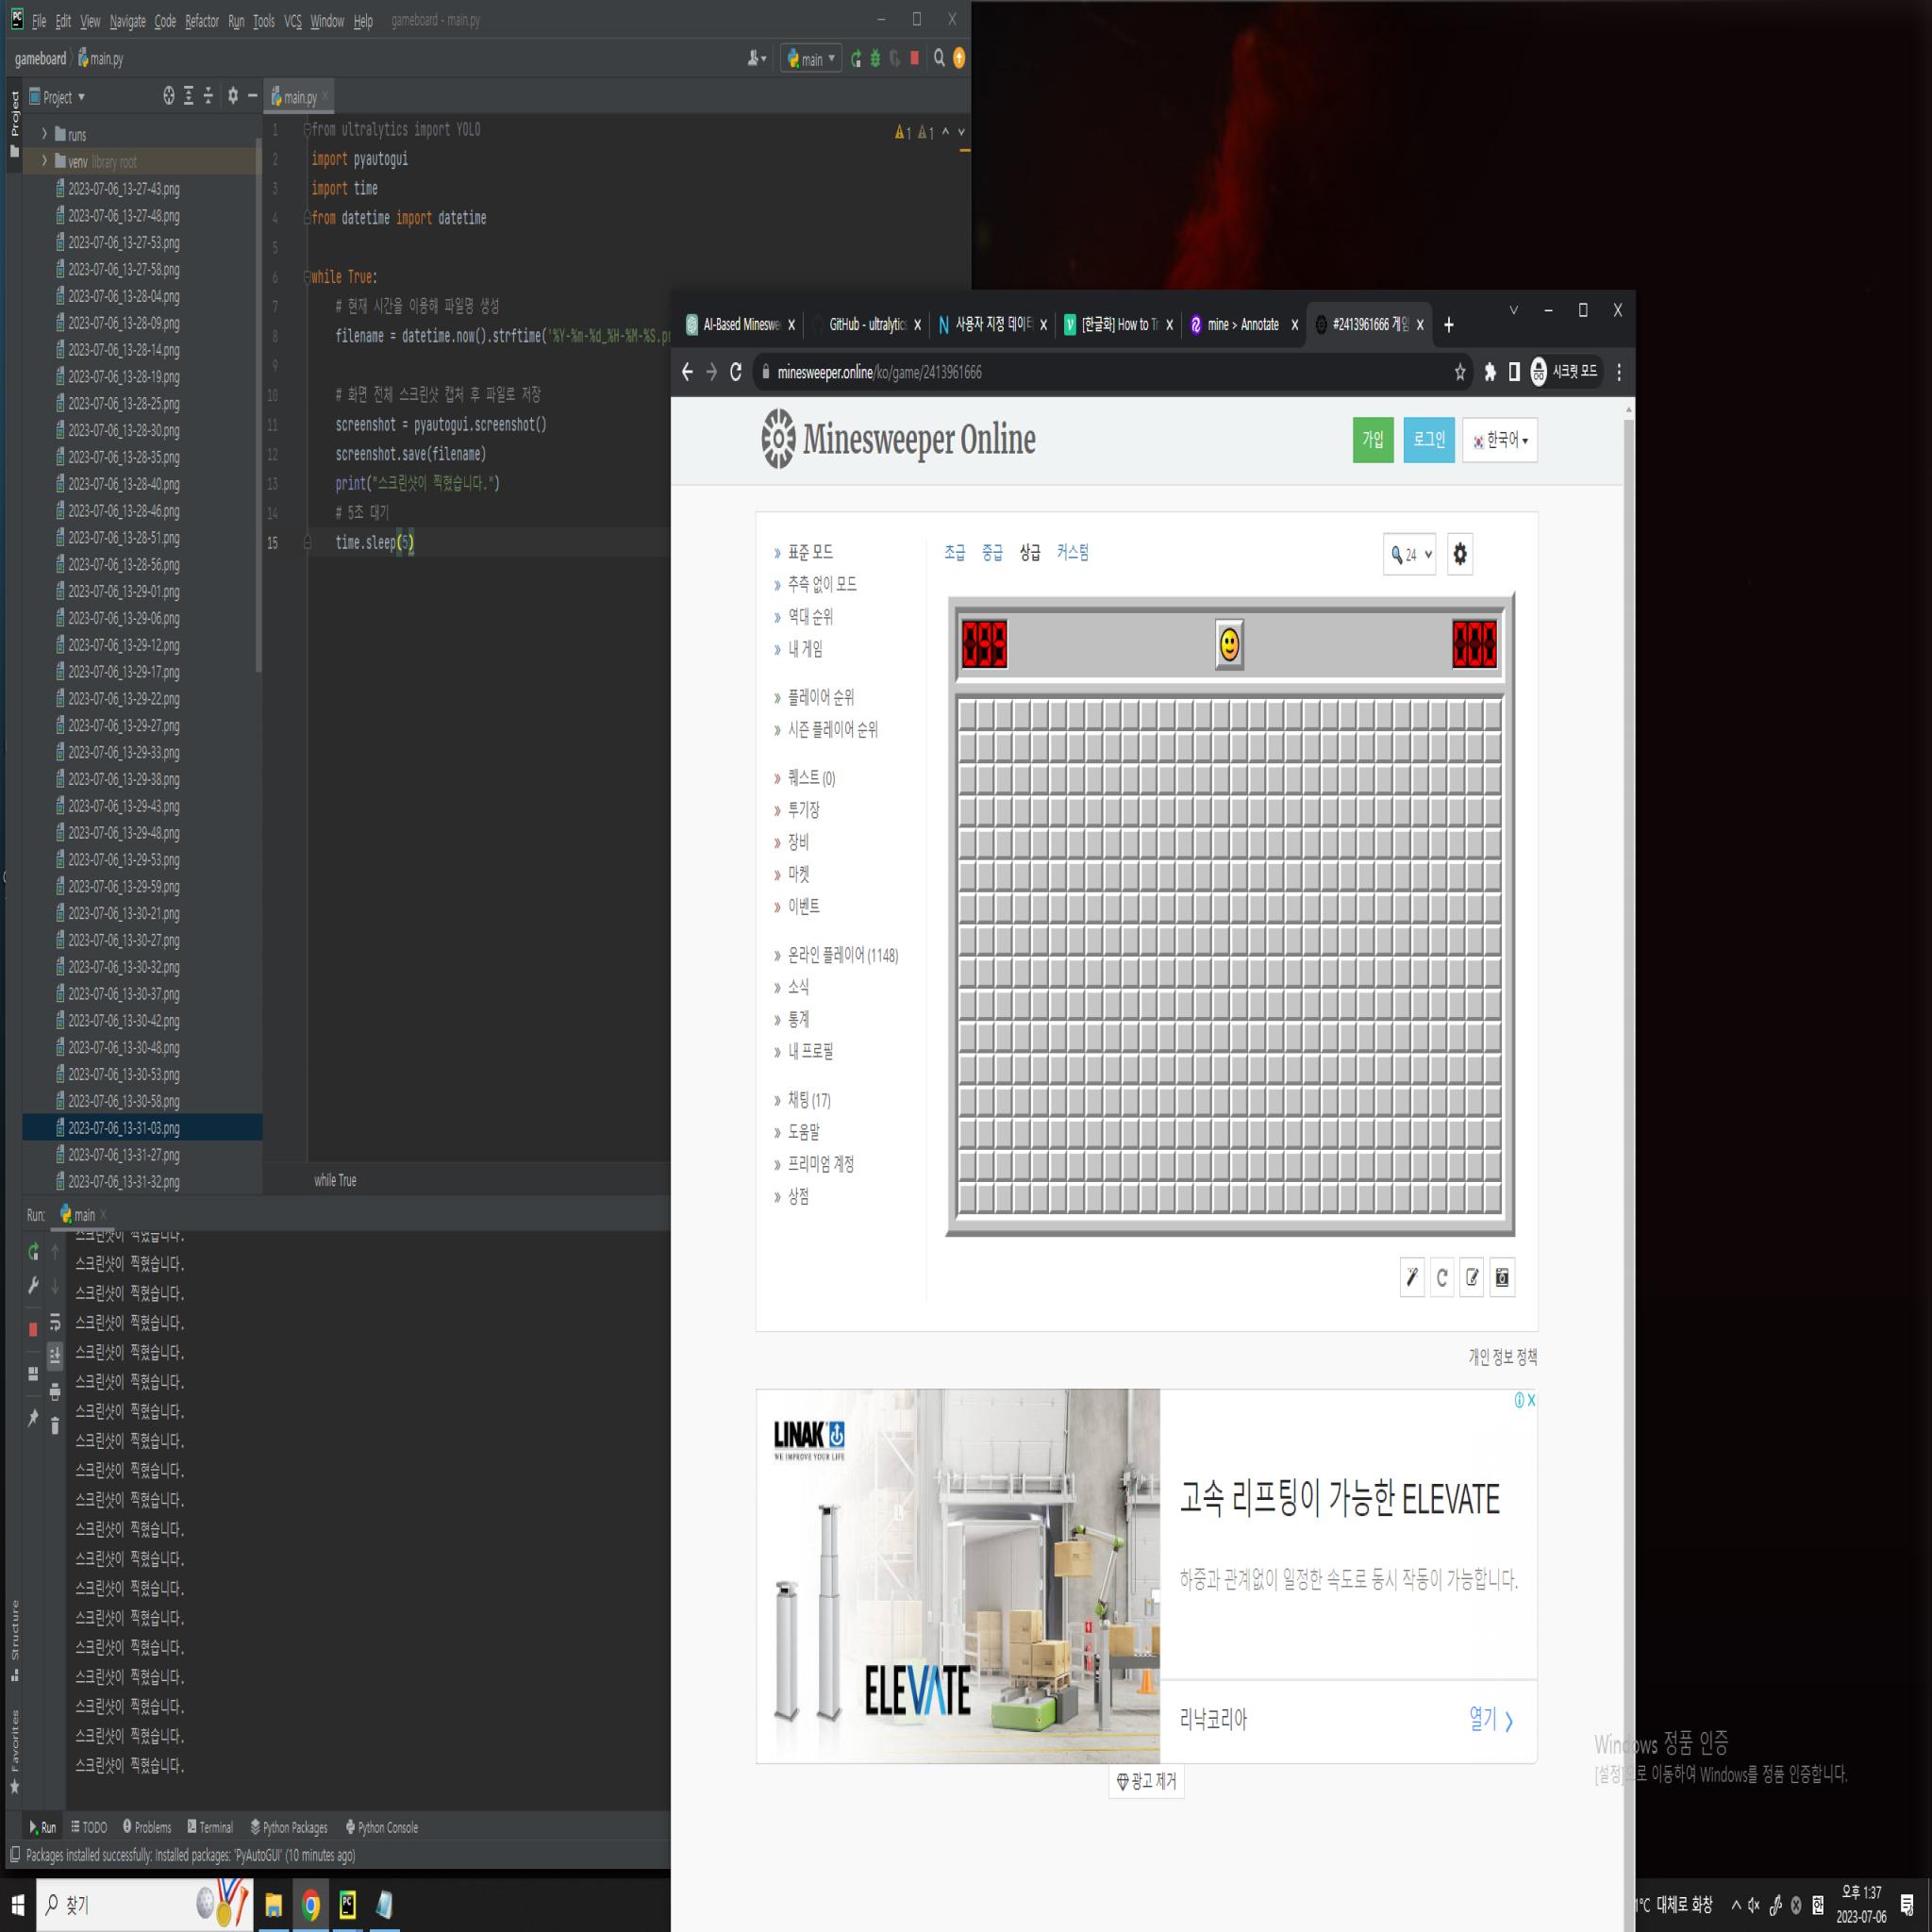1932x1932 pixels.
Task: Click the locate file target icon in Project panel
Action: (169, 96)
